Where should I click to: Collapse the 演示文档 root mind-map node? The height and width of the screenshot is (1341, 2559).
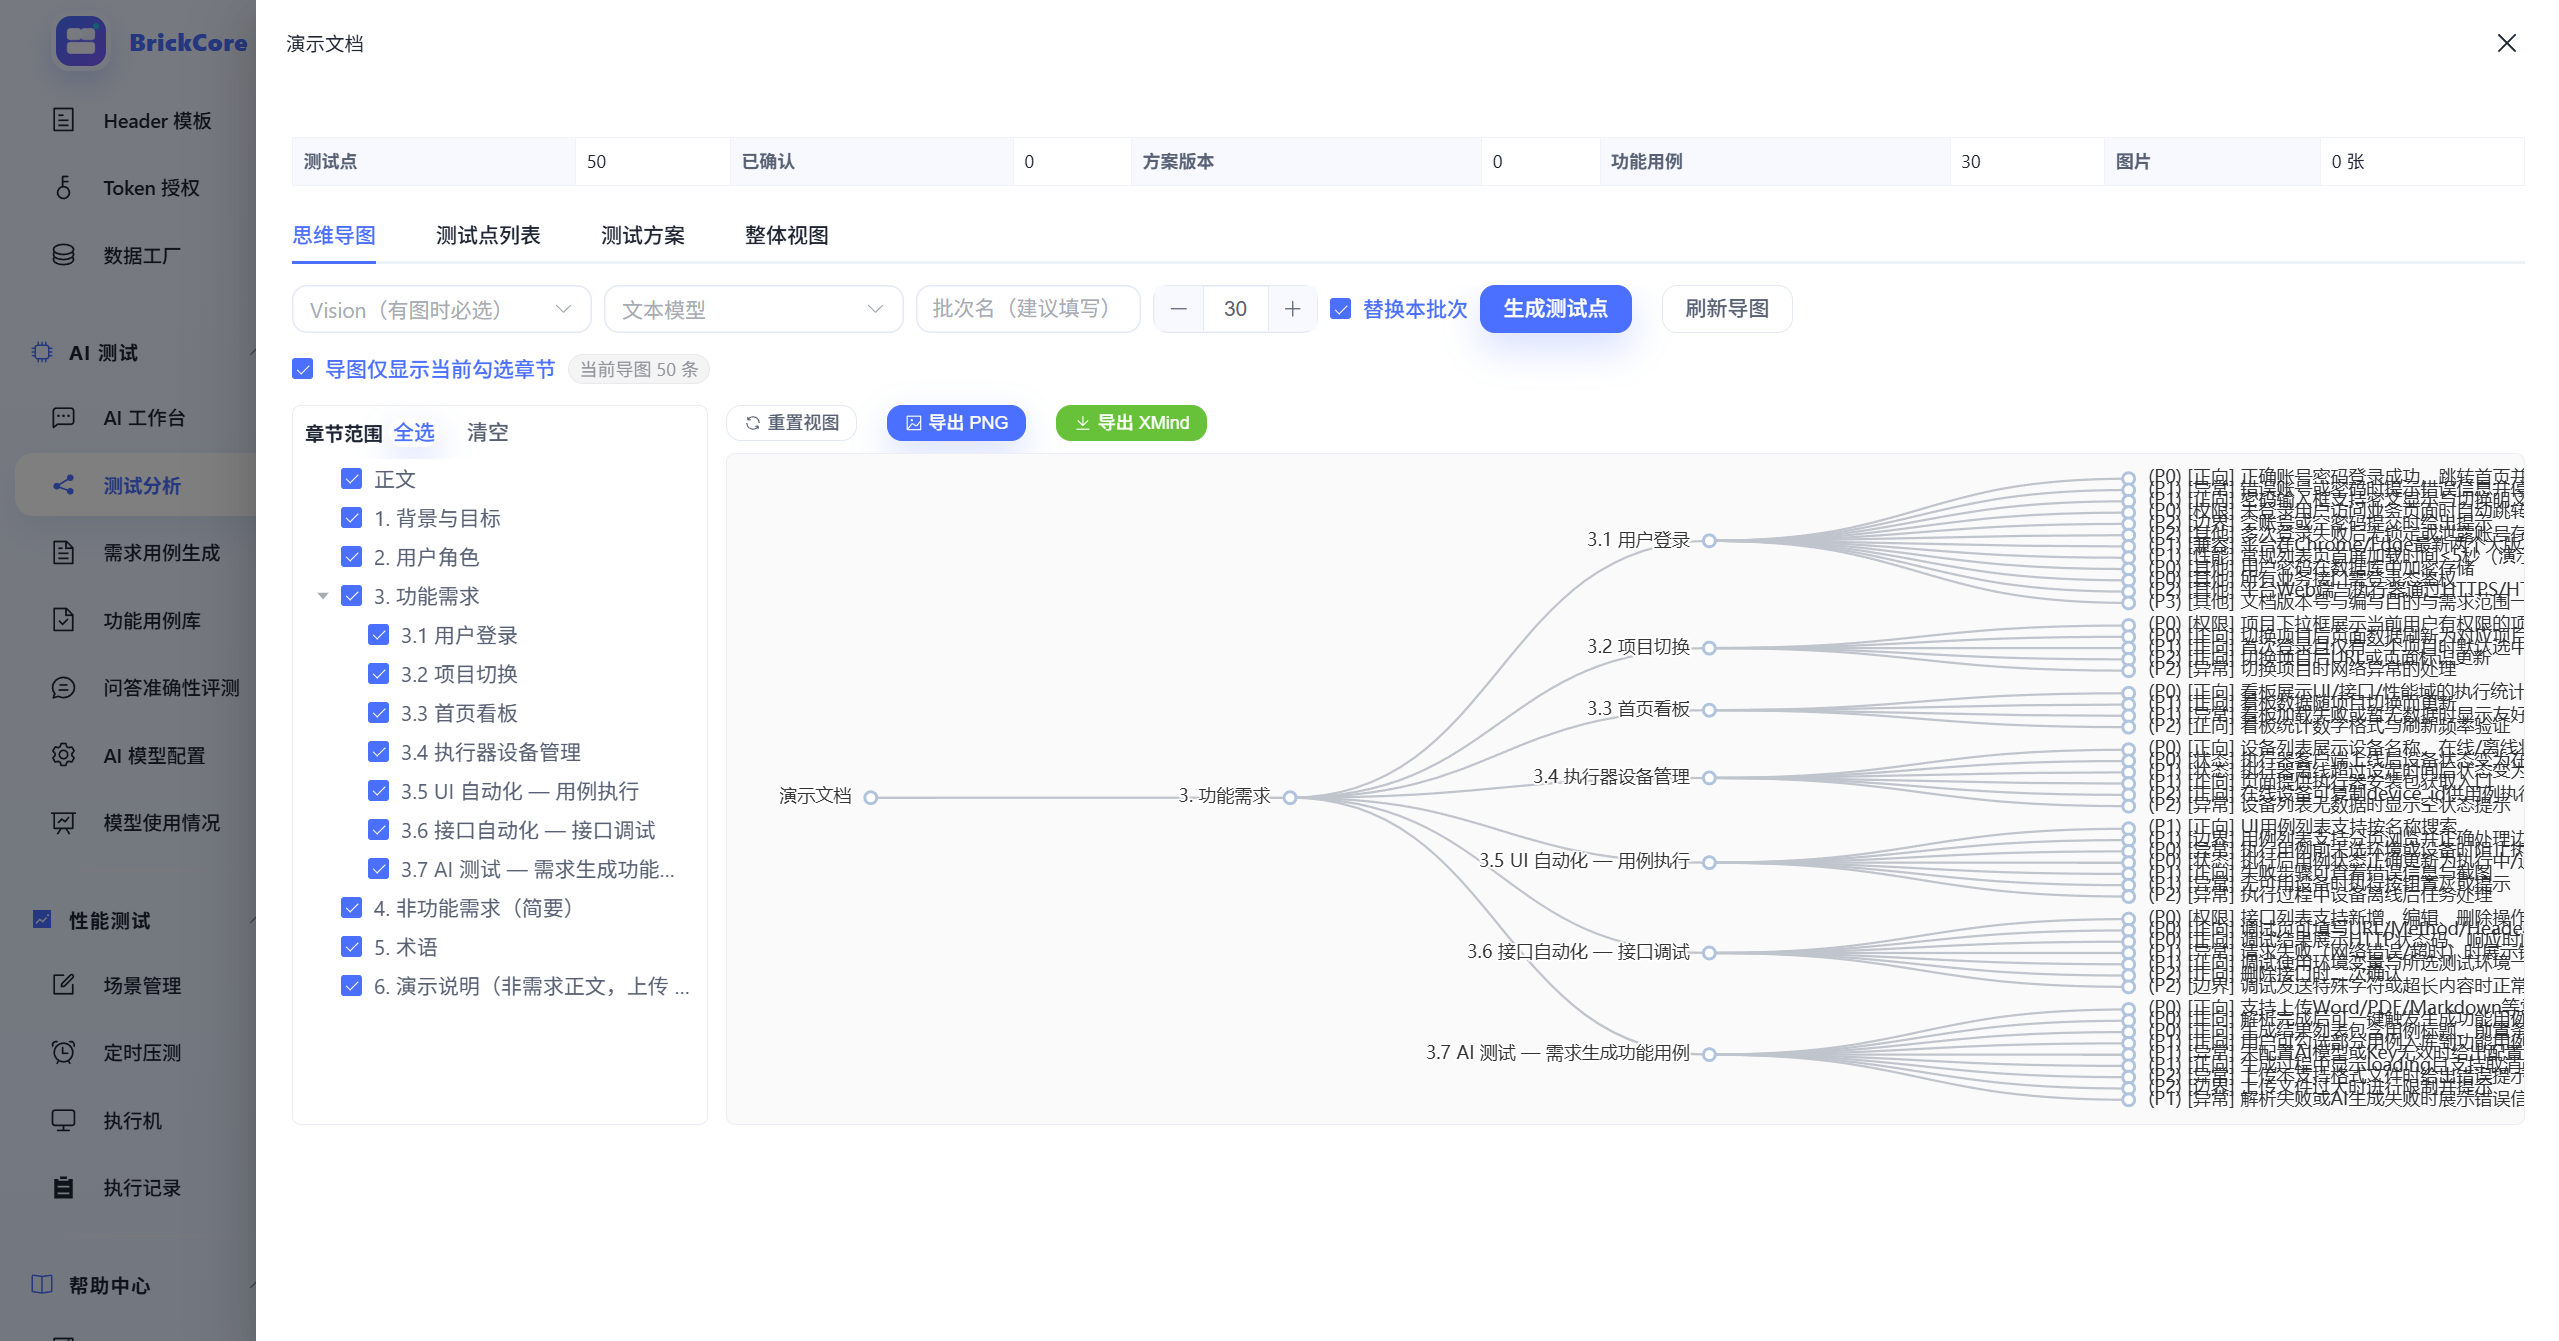pyautogui.click(x=871, y=797)
